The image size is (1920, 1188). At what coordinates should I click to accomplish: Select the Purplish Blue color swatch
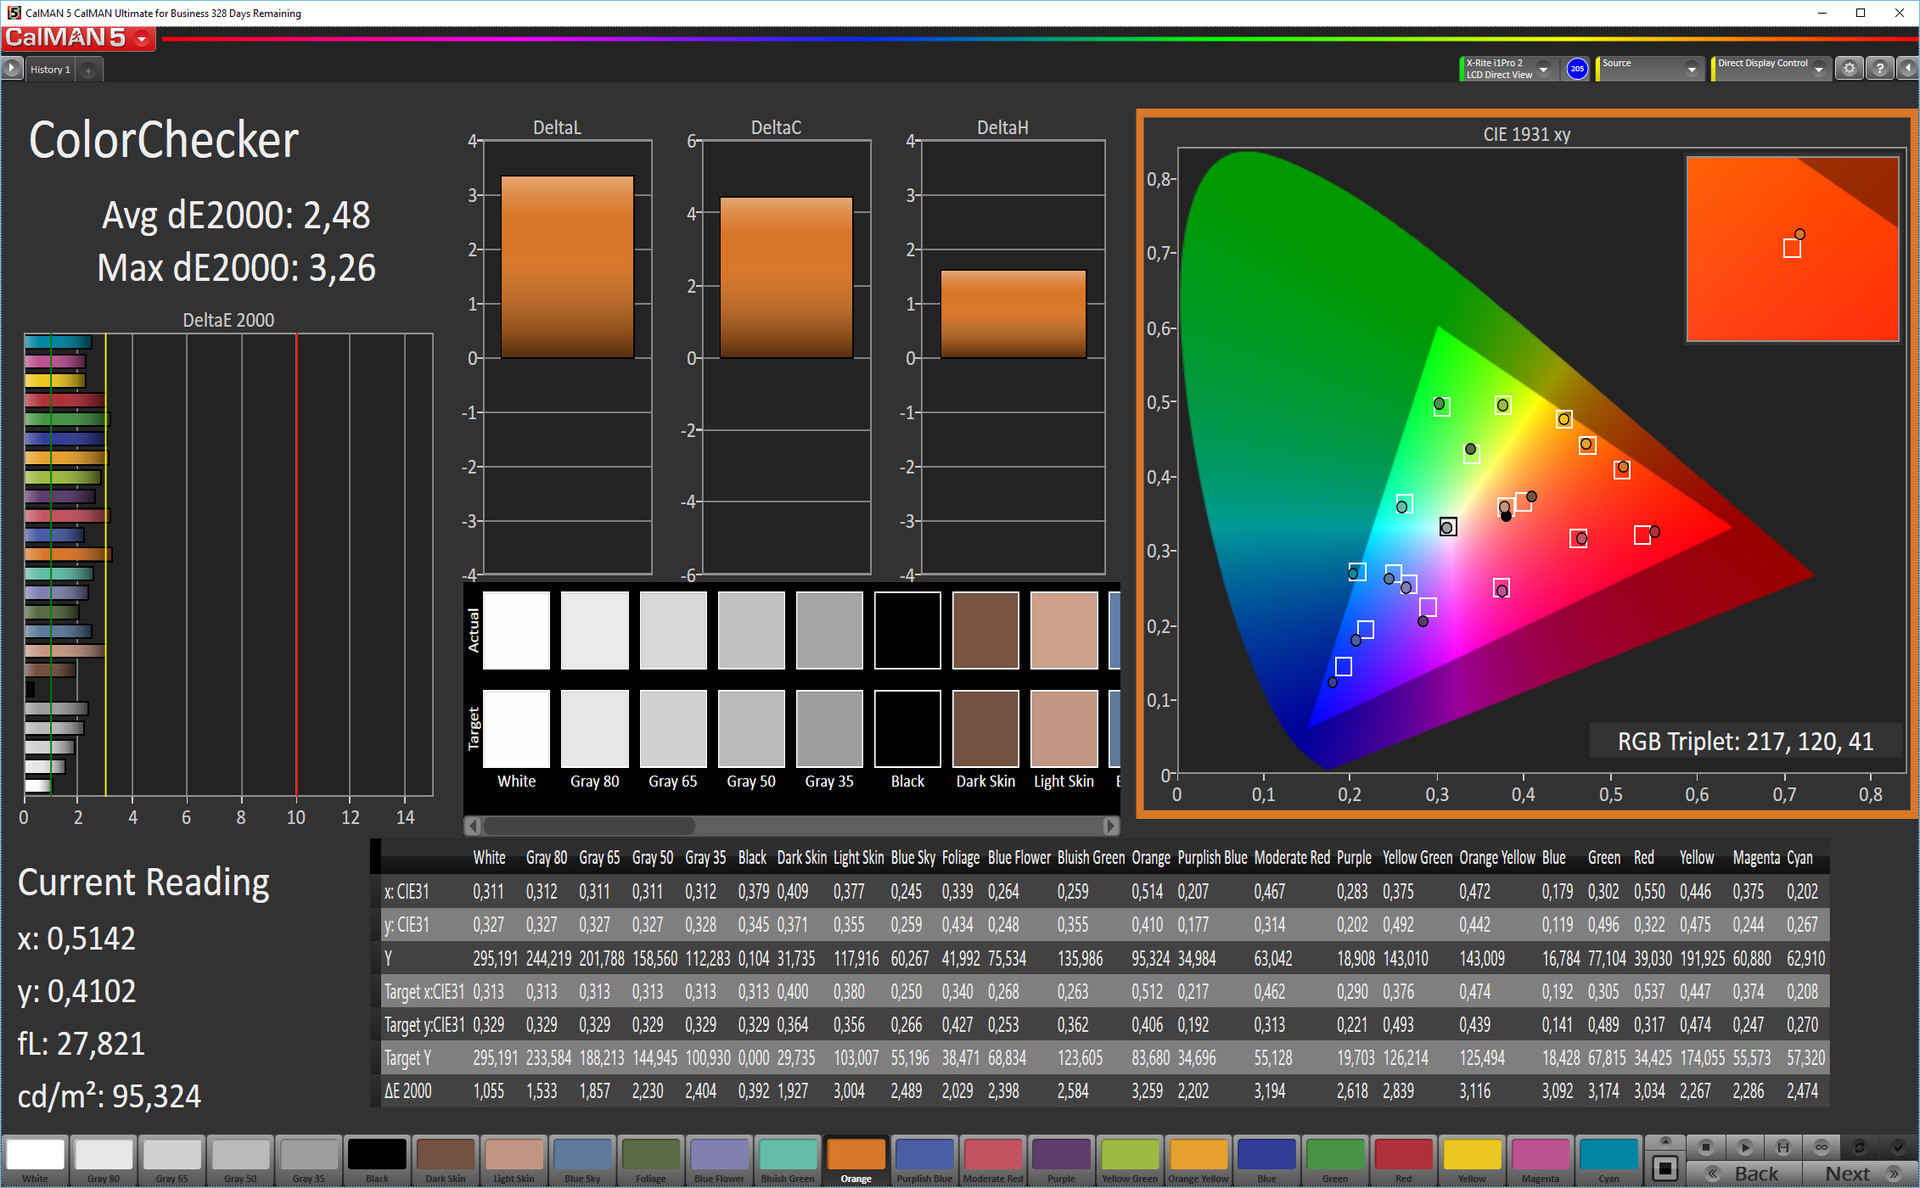coord(924,1160)
